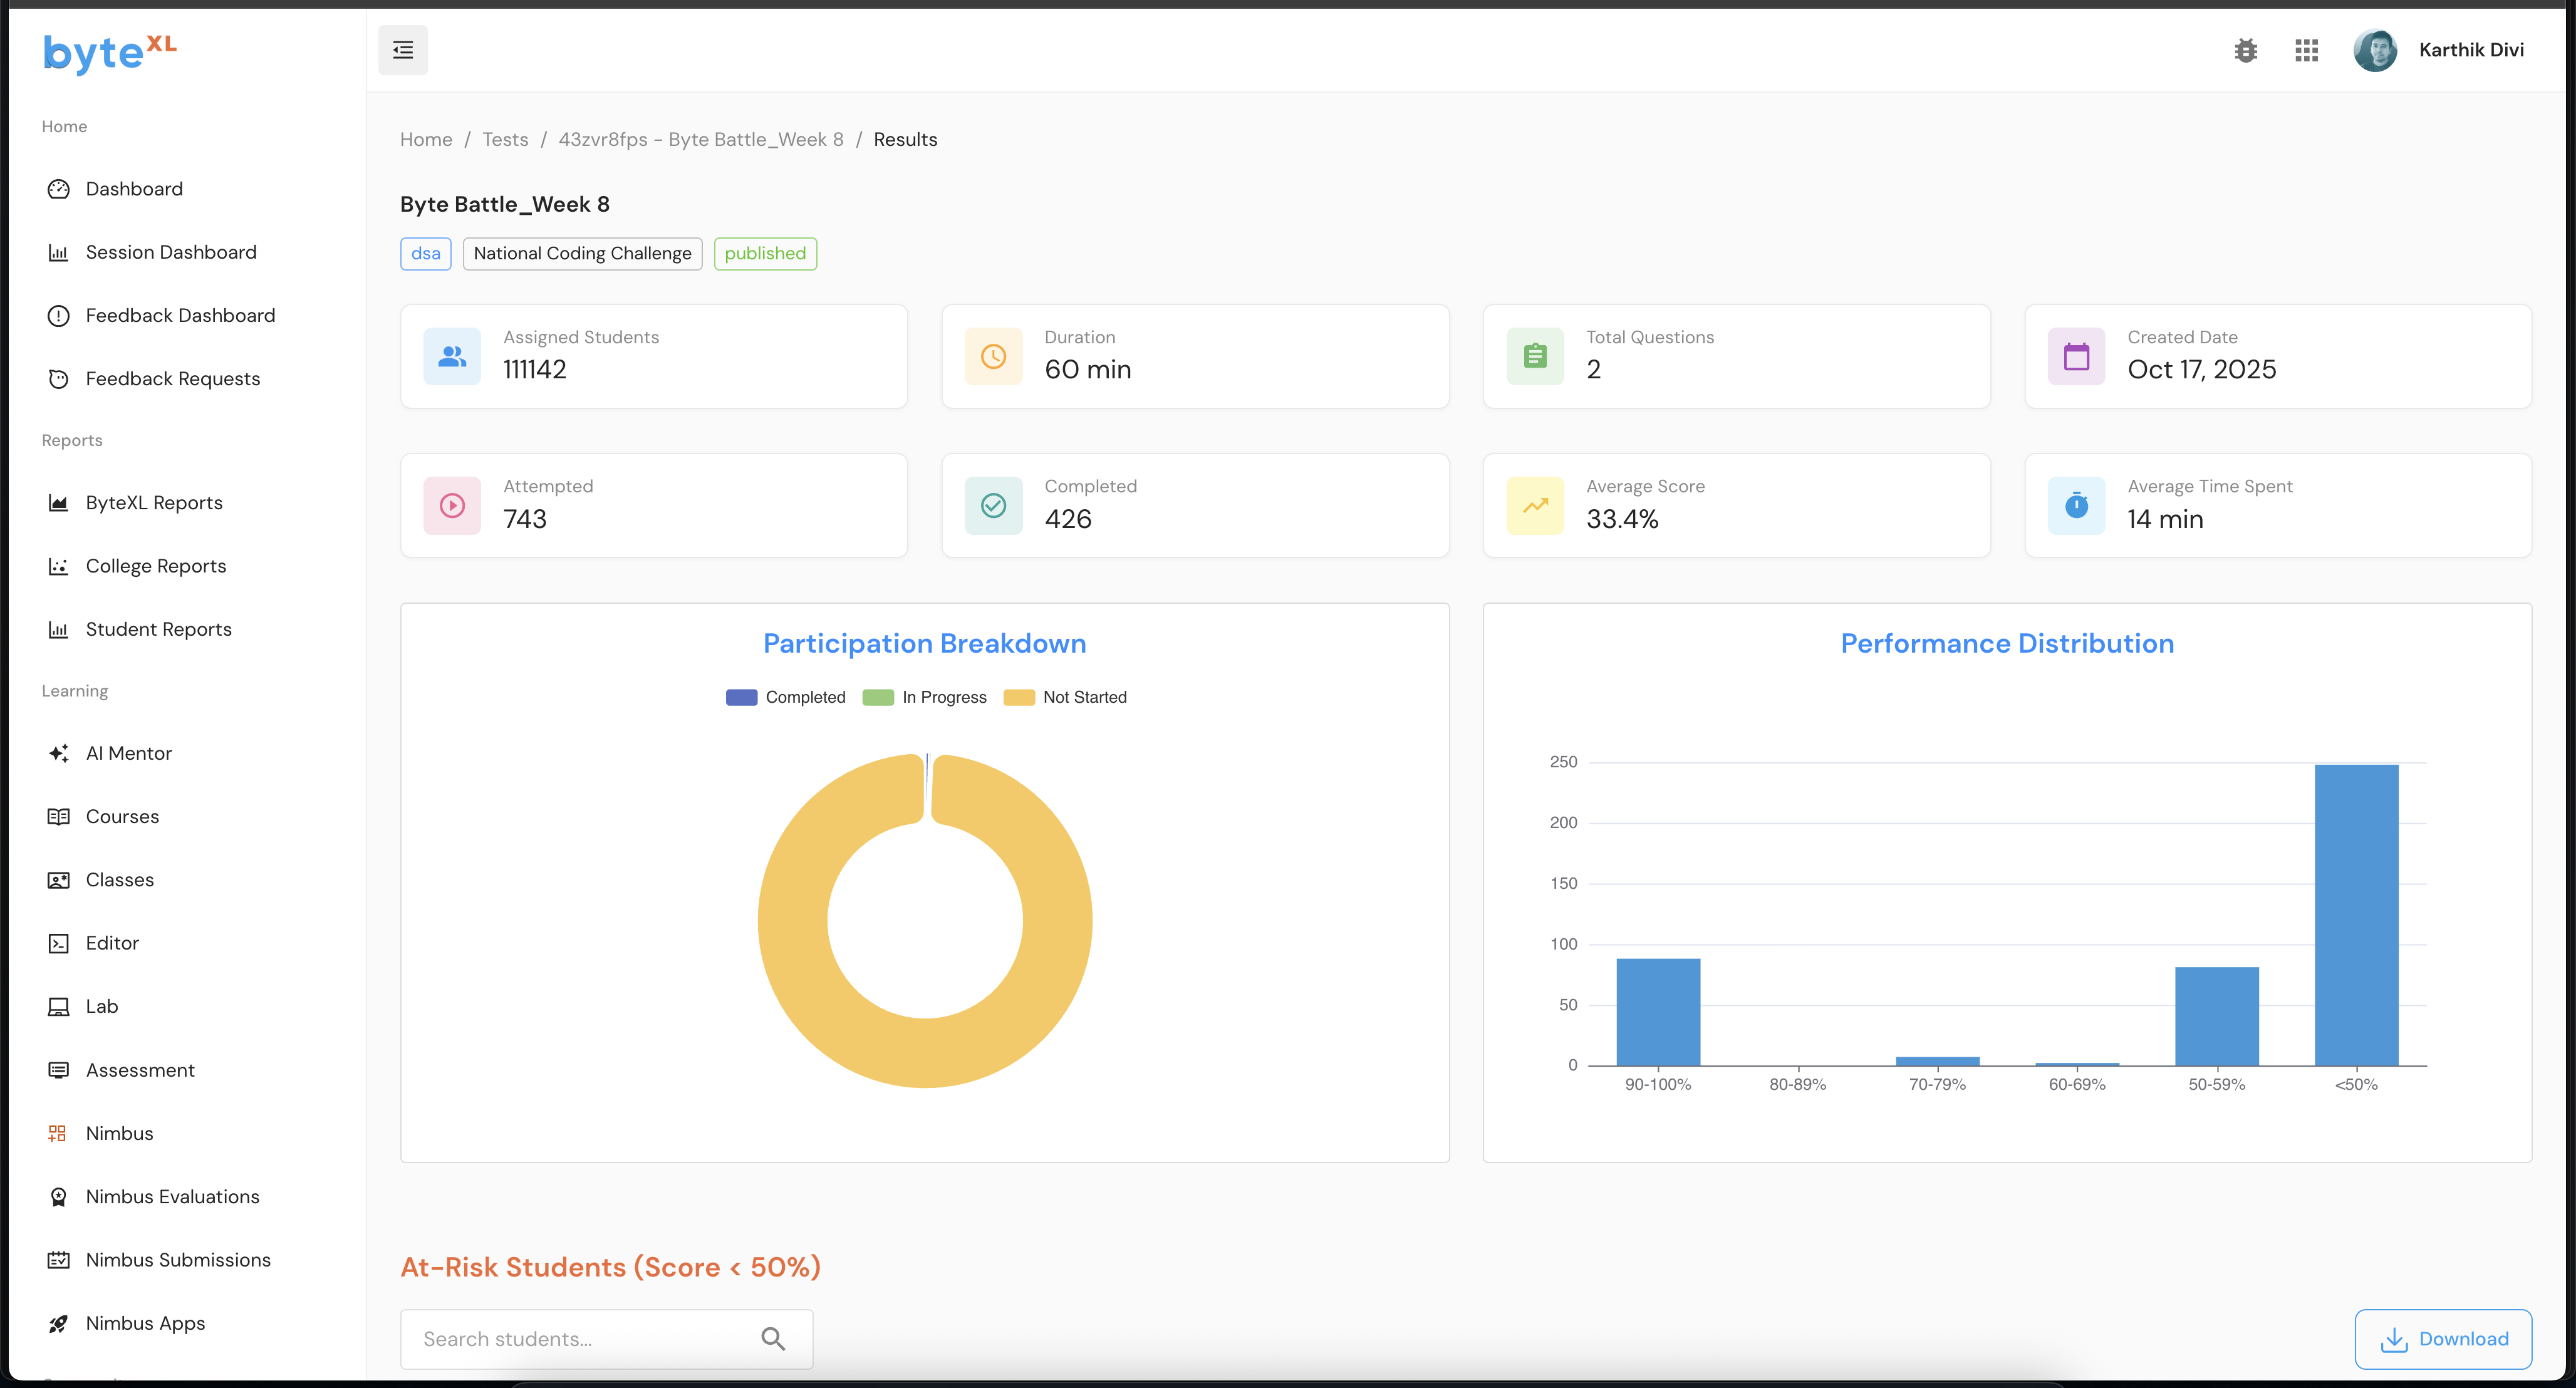Image resolution: width=2576 pixels, height=1388 pixels.
Task: Go to Nimbus Evaluations page
Action: coord(172,1197)
